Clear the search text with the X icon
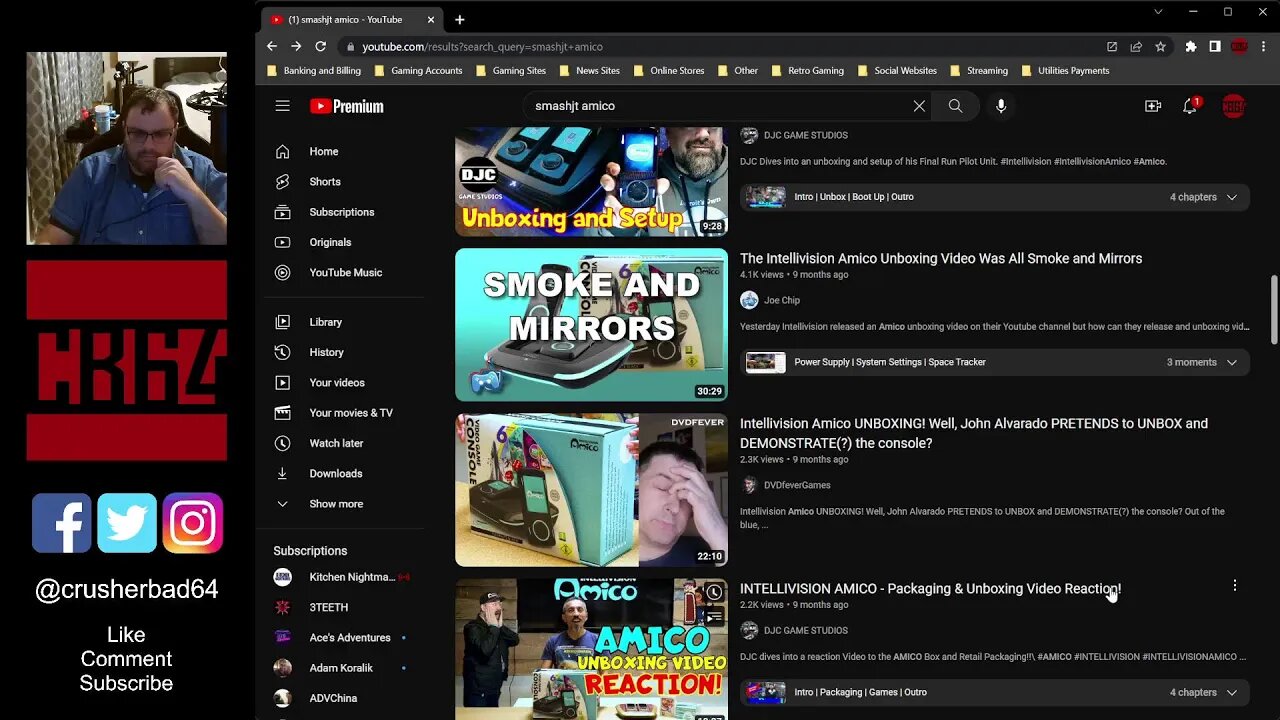 pyautogui.click(x=919, y=106)
